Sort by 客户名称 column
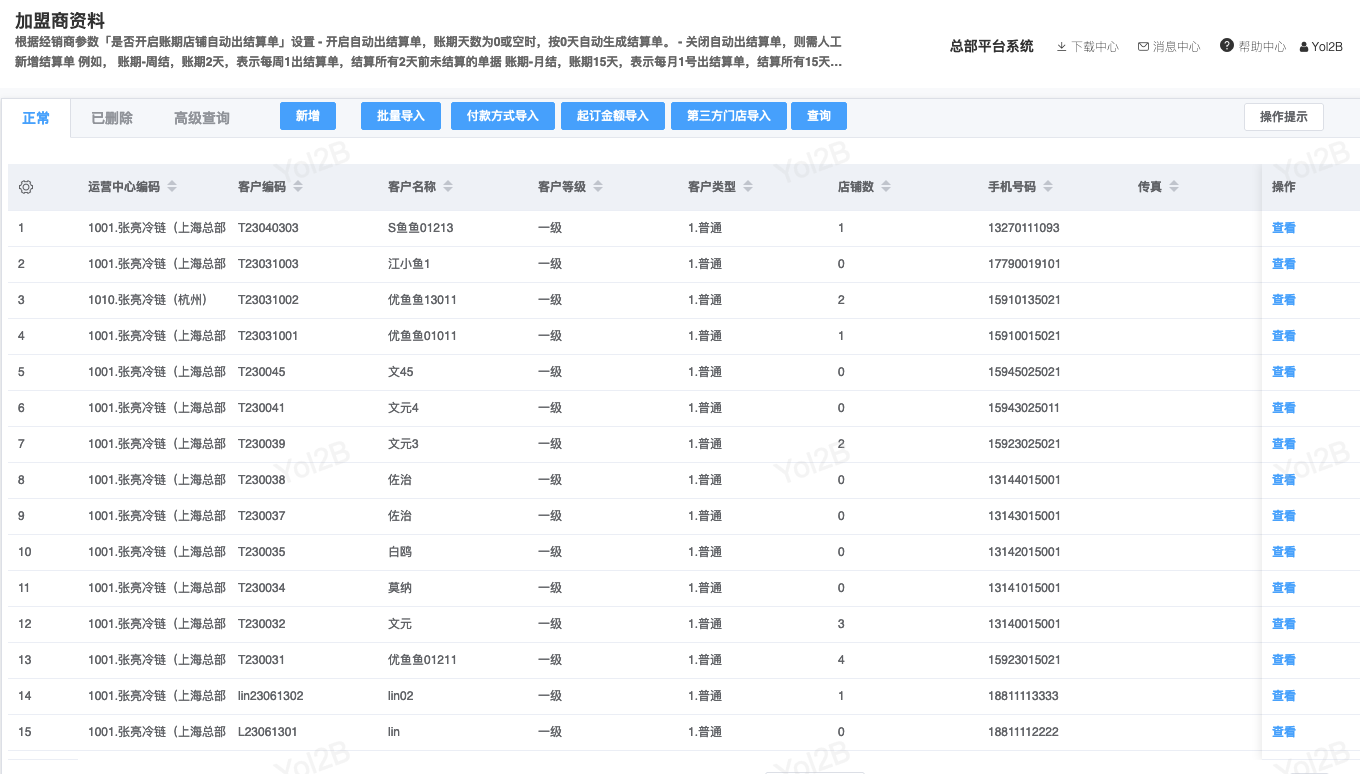This screenshot has width=1360, height=774. [448, 187]
